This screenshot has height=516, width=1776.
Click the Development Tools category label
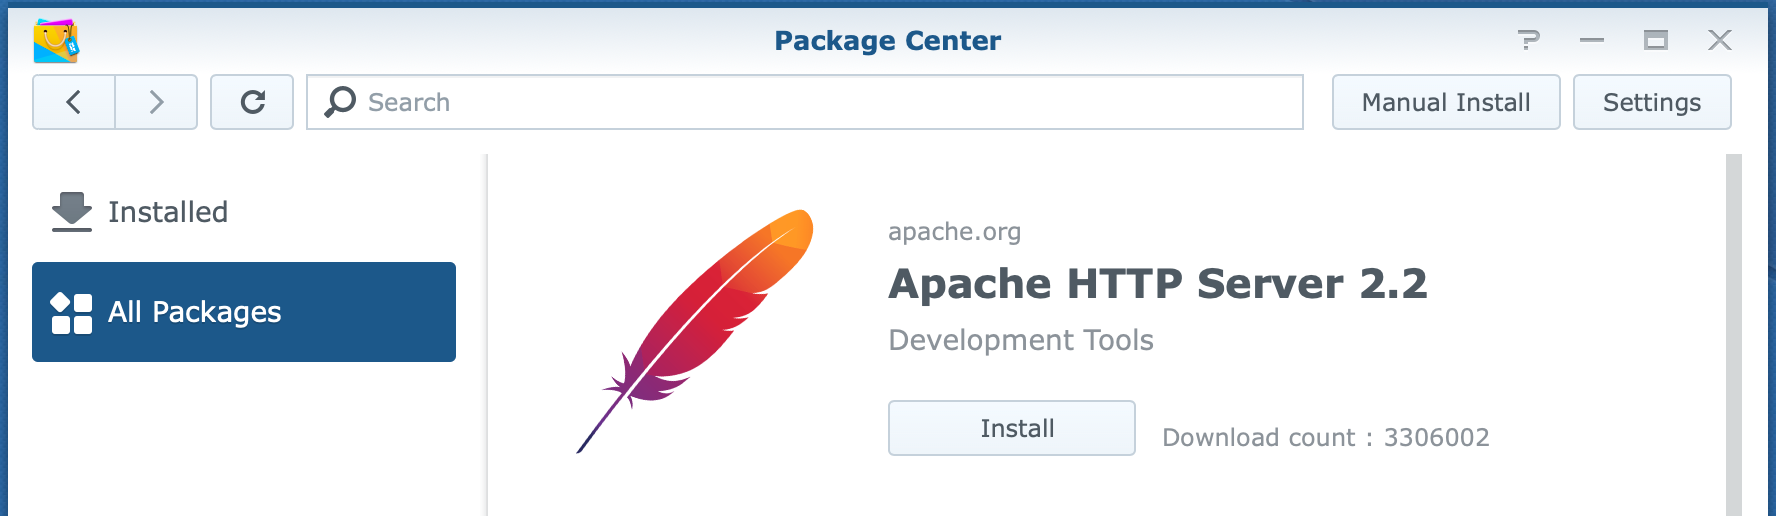(x=1021, y=340)
